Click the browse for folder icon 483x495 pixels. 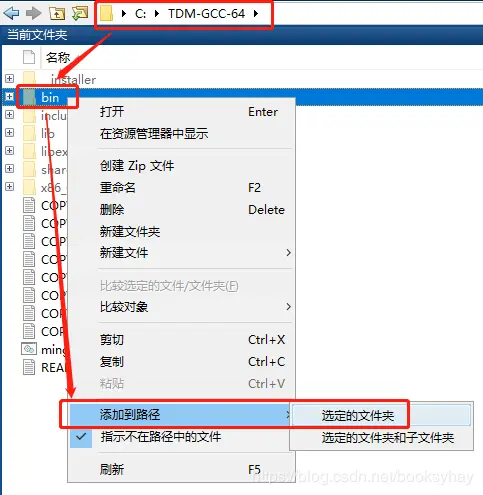click(x=80, y=13)
